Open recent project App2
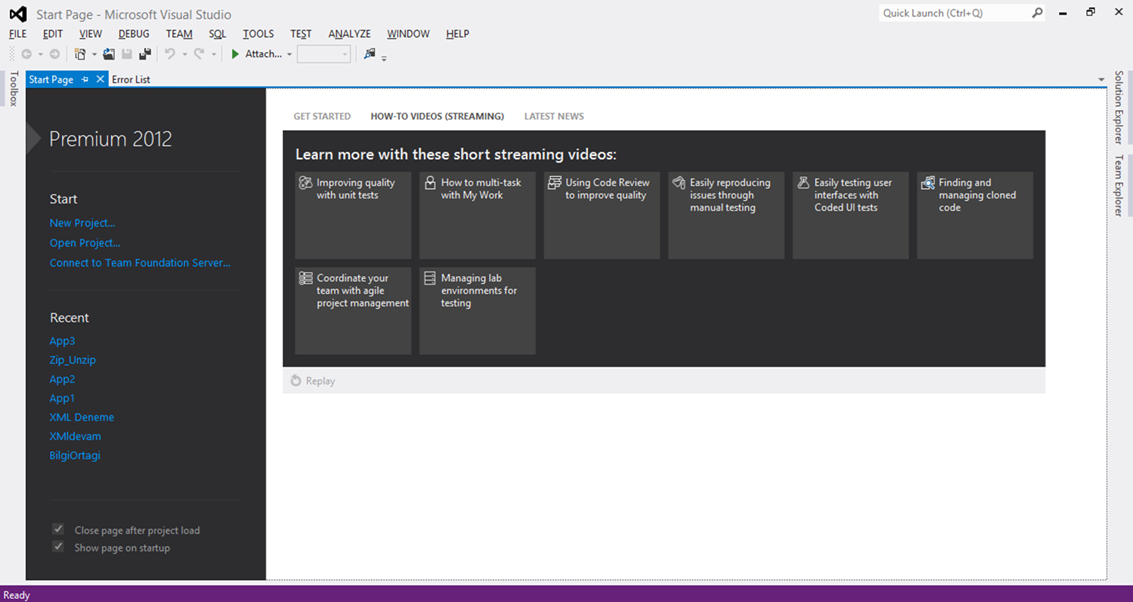The image size is (1133, 602). tap(62, 379)
